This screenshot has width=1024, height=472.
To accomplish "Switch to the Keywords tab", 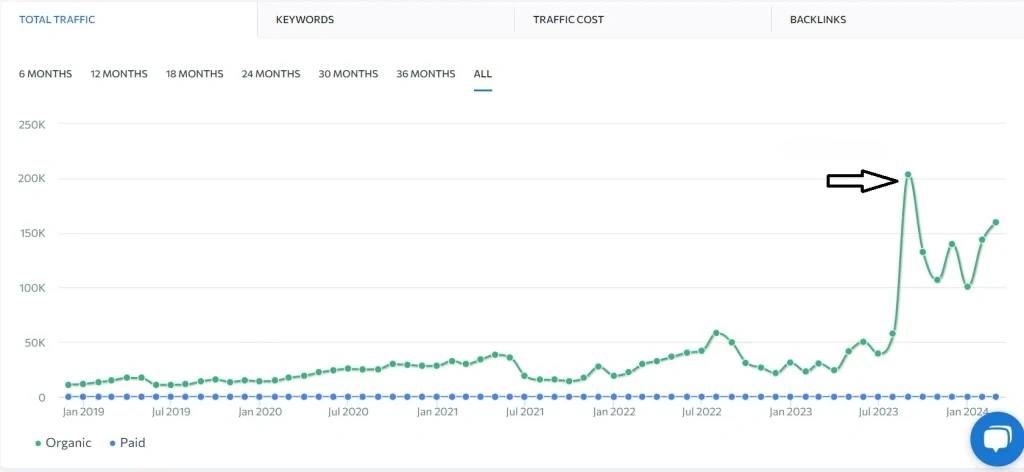I will (x=305, y=20).
